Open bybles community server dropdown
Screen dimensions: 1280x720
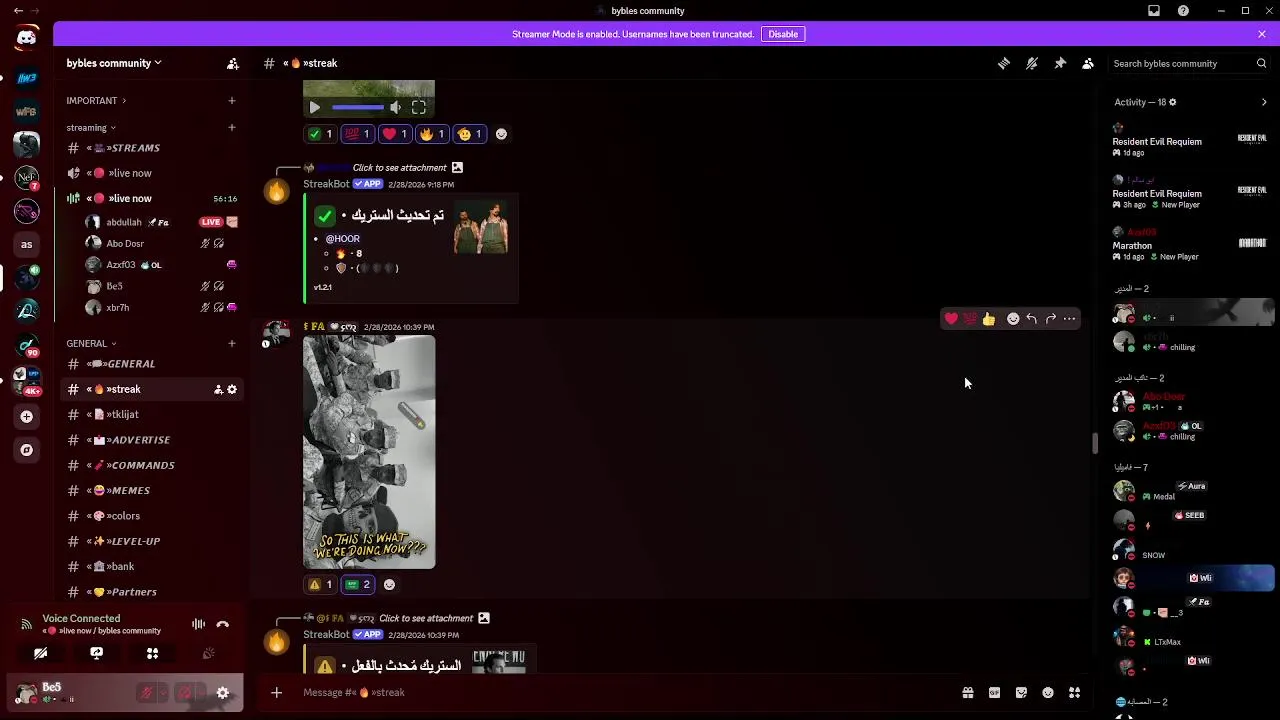114,63
